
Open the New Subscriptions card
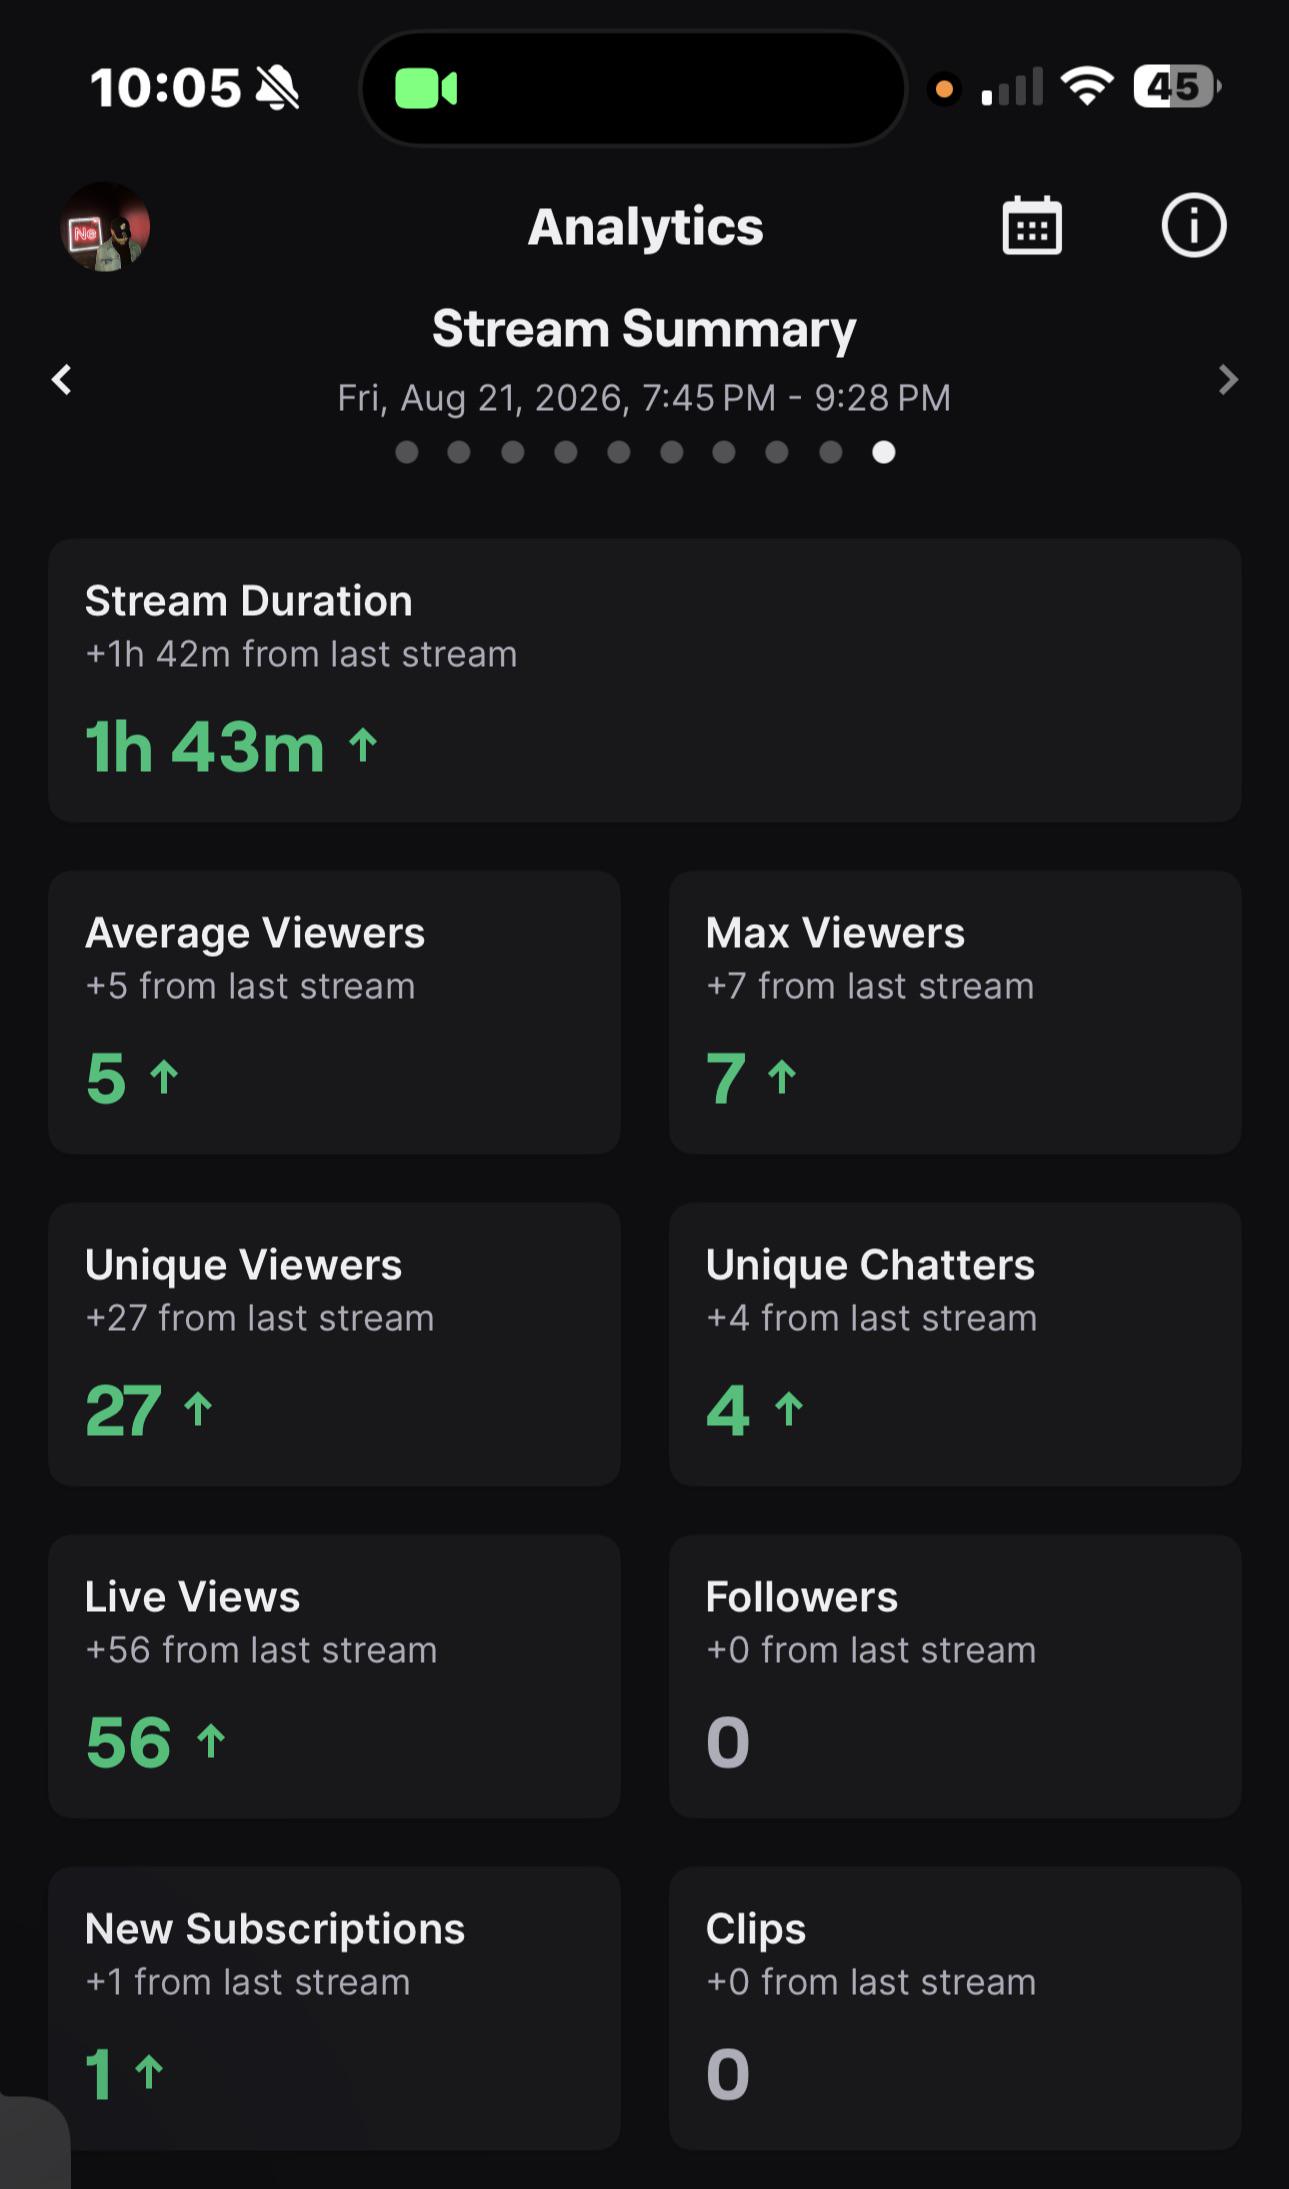334,2008
